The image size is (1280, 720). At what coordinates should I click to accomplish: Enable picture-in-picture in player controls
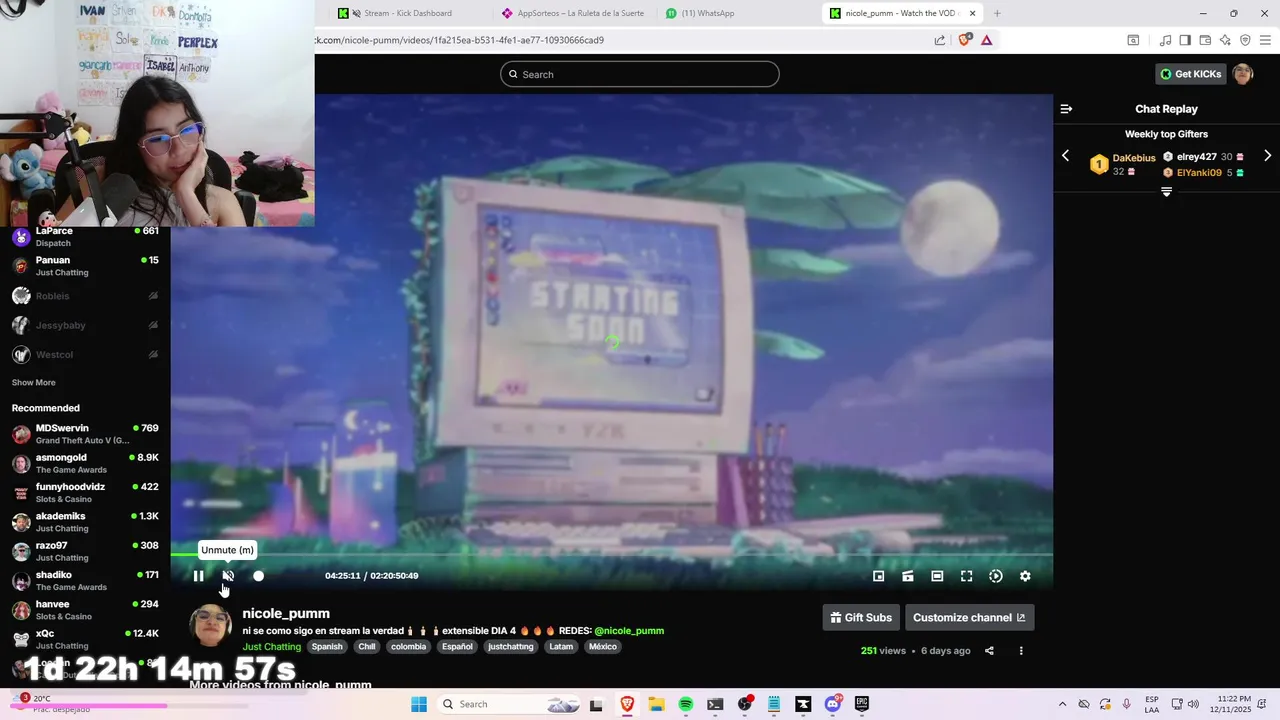pyautogui.click(x=878, y=576)
